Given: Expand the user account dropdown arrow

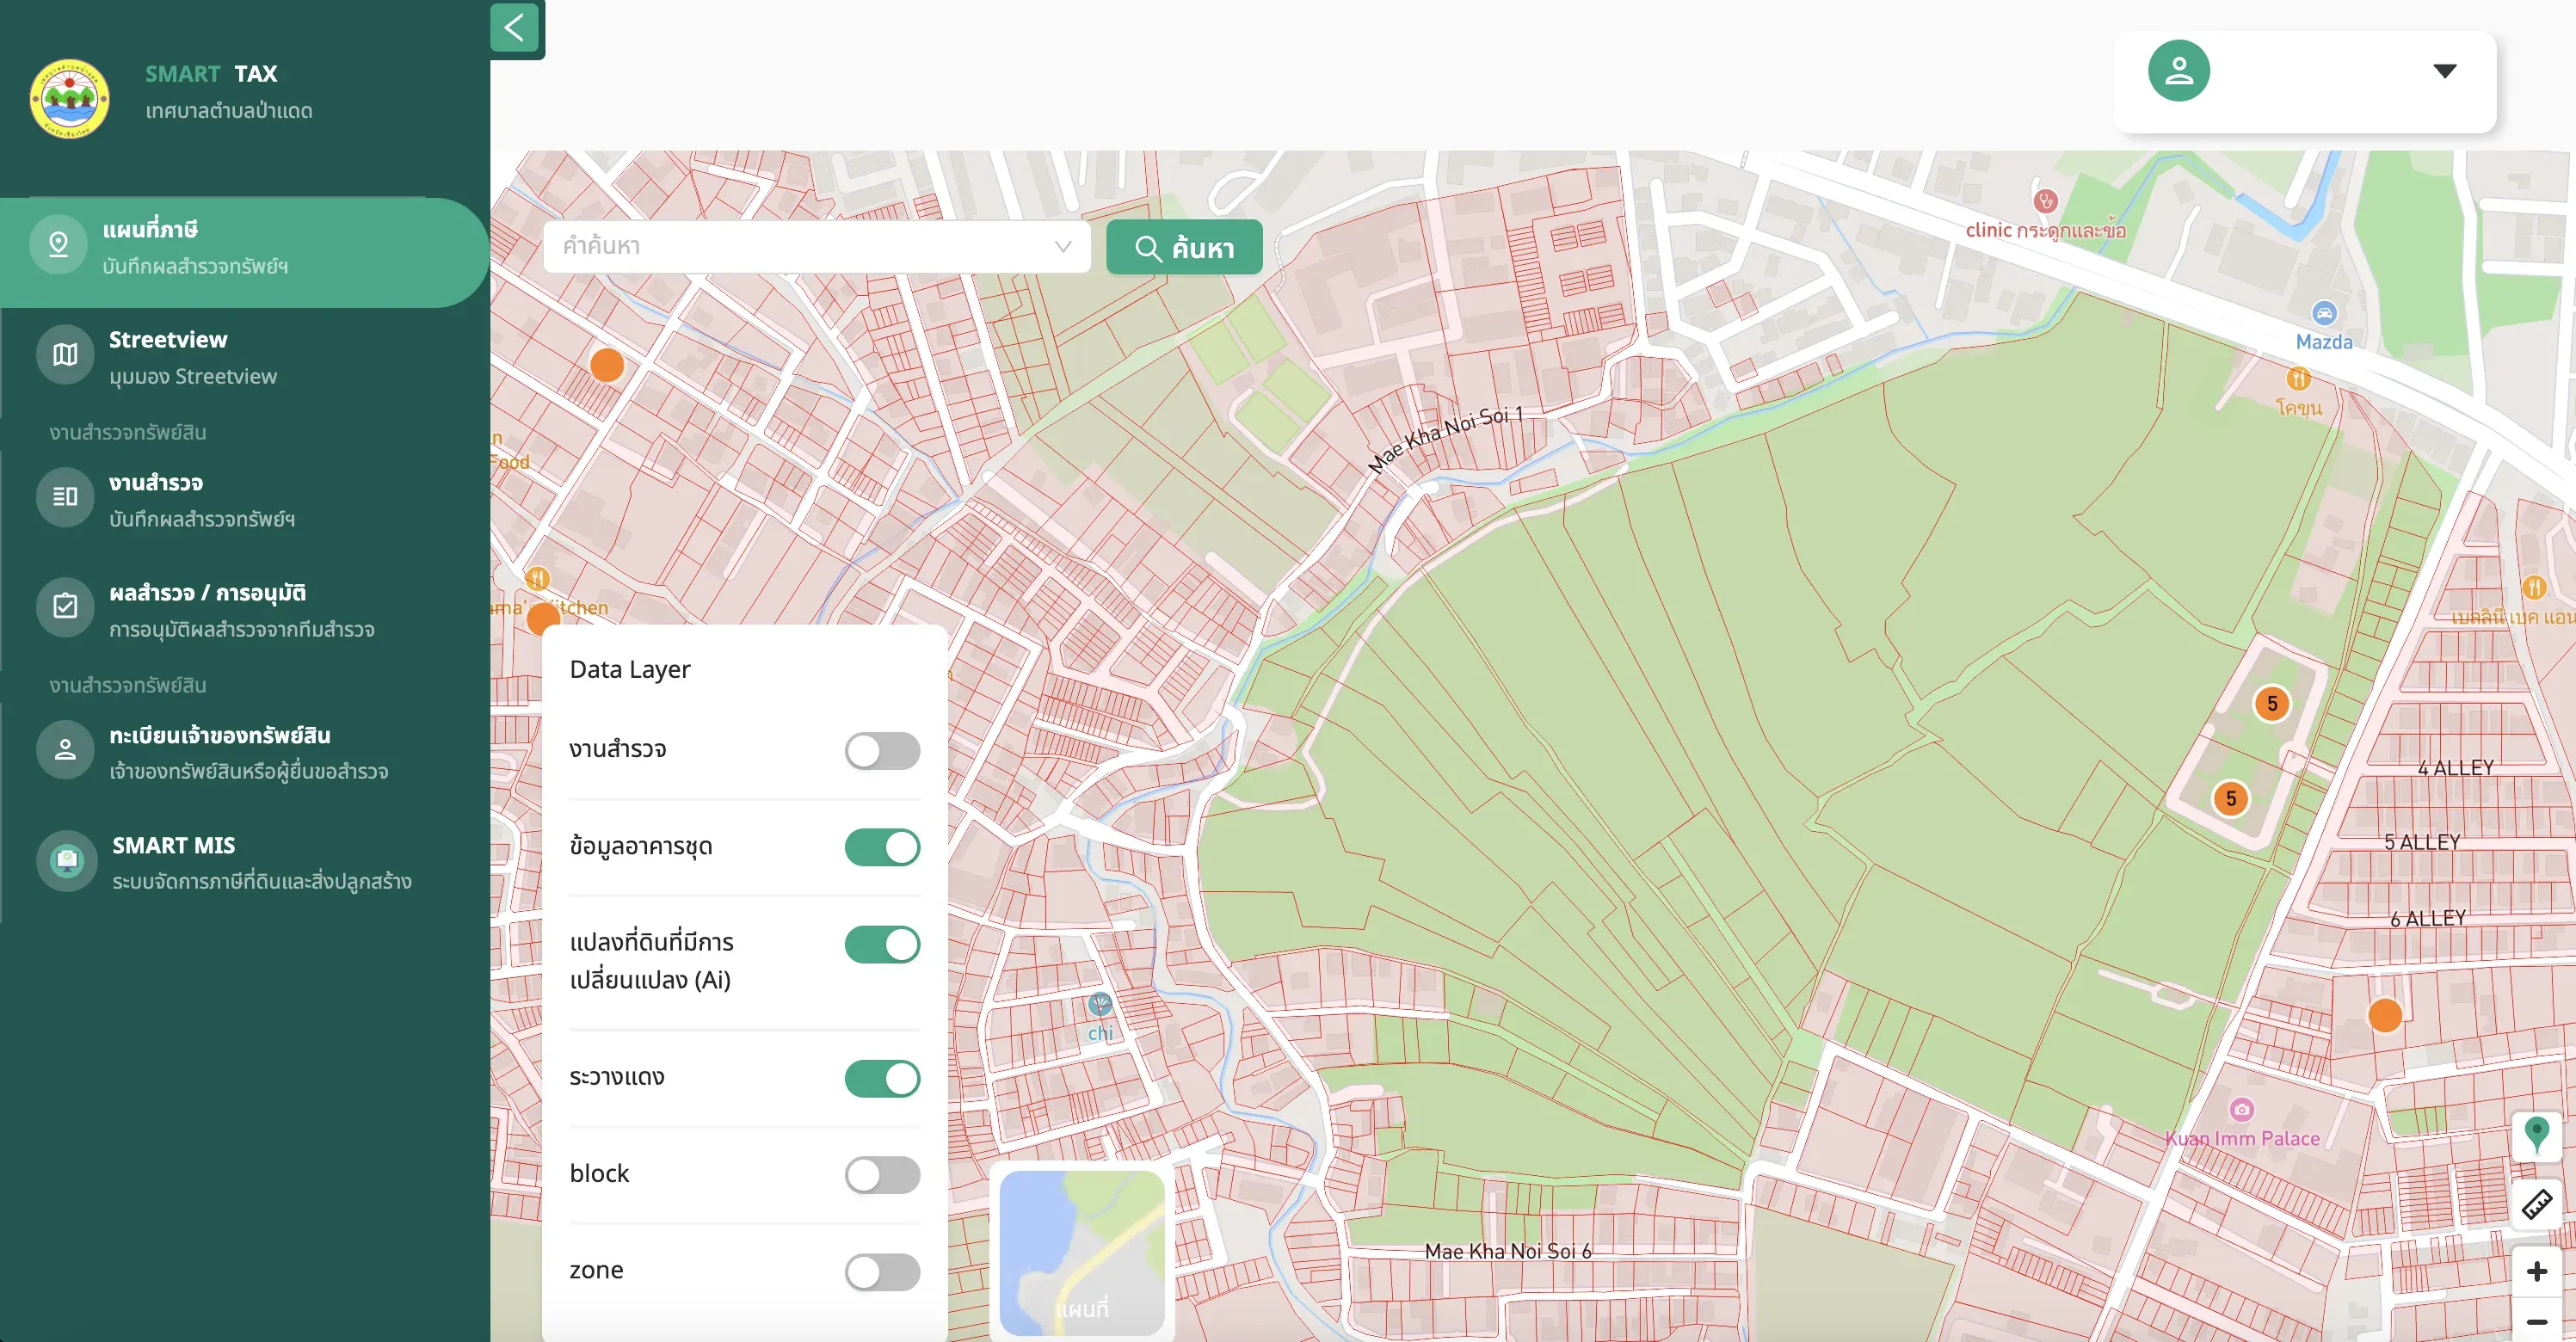Looking at the screenshot, I should click(x=2444, y=71).
